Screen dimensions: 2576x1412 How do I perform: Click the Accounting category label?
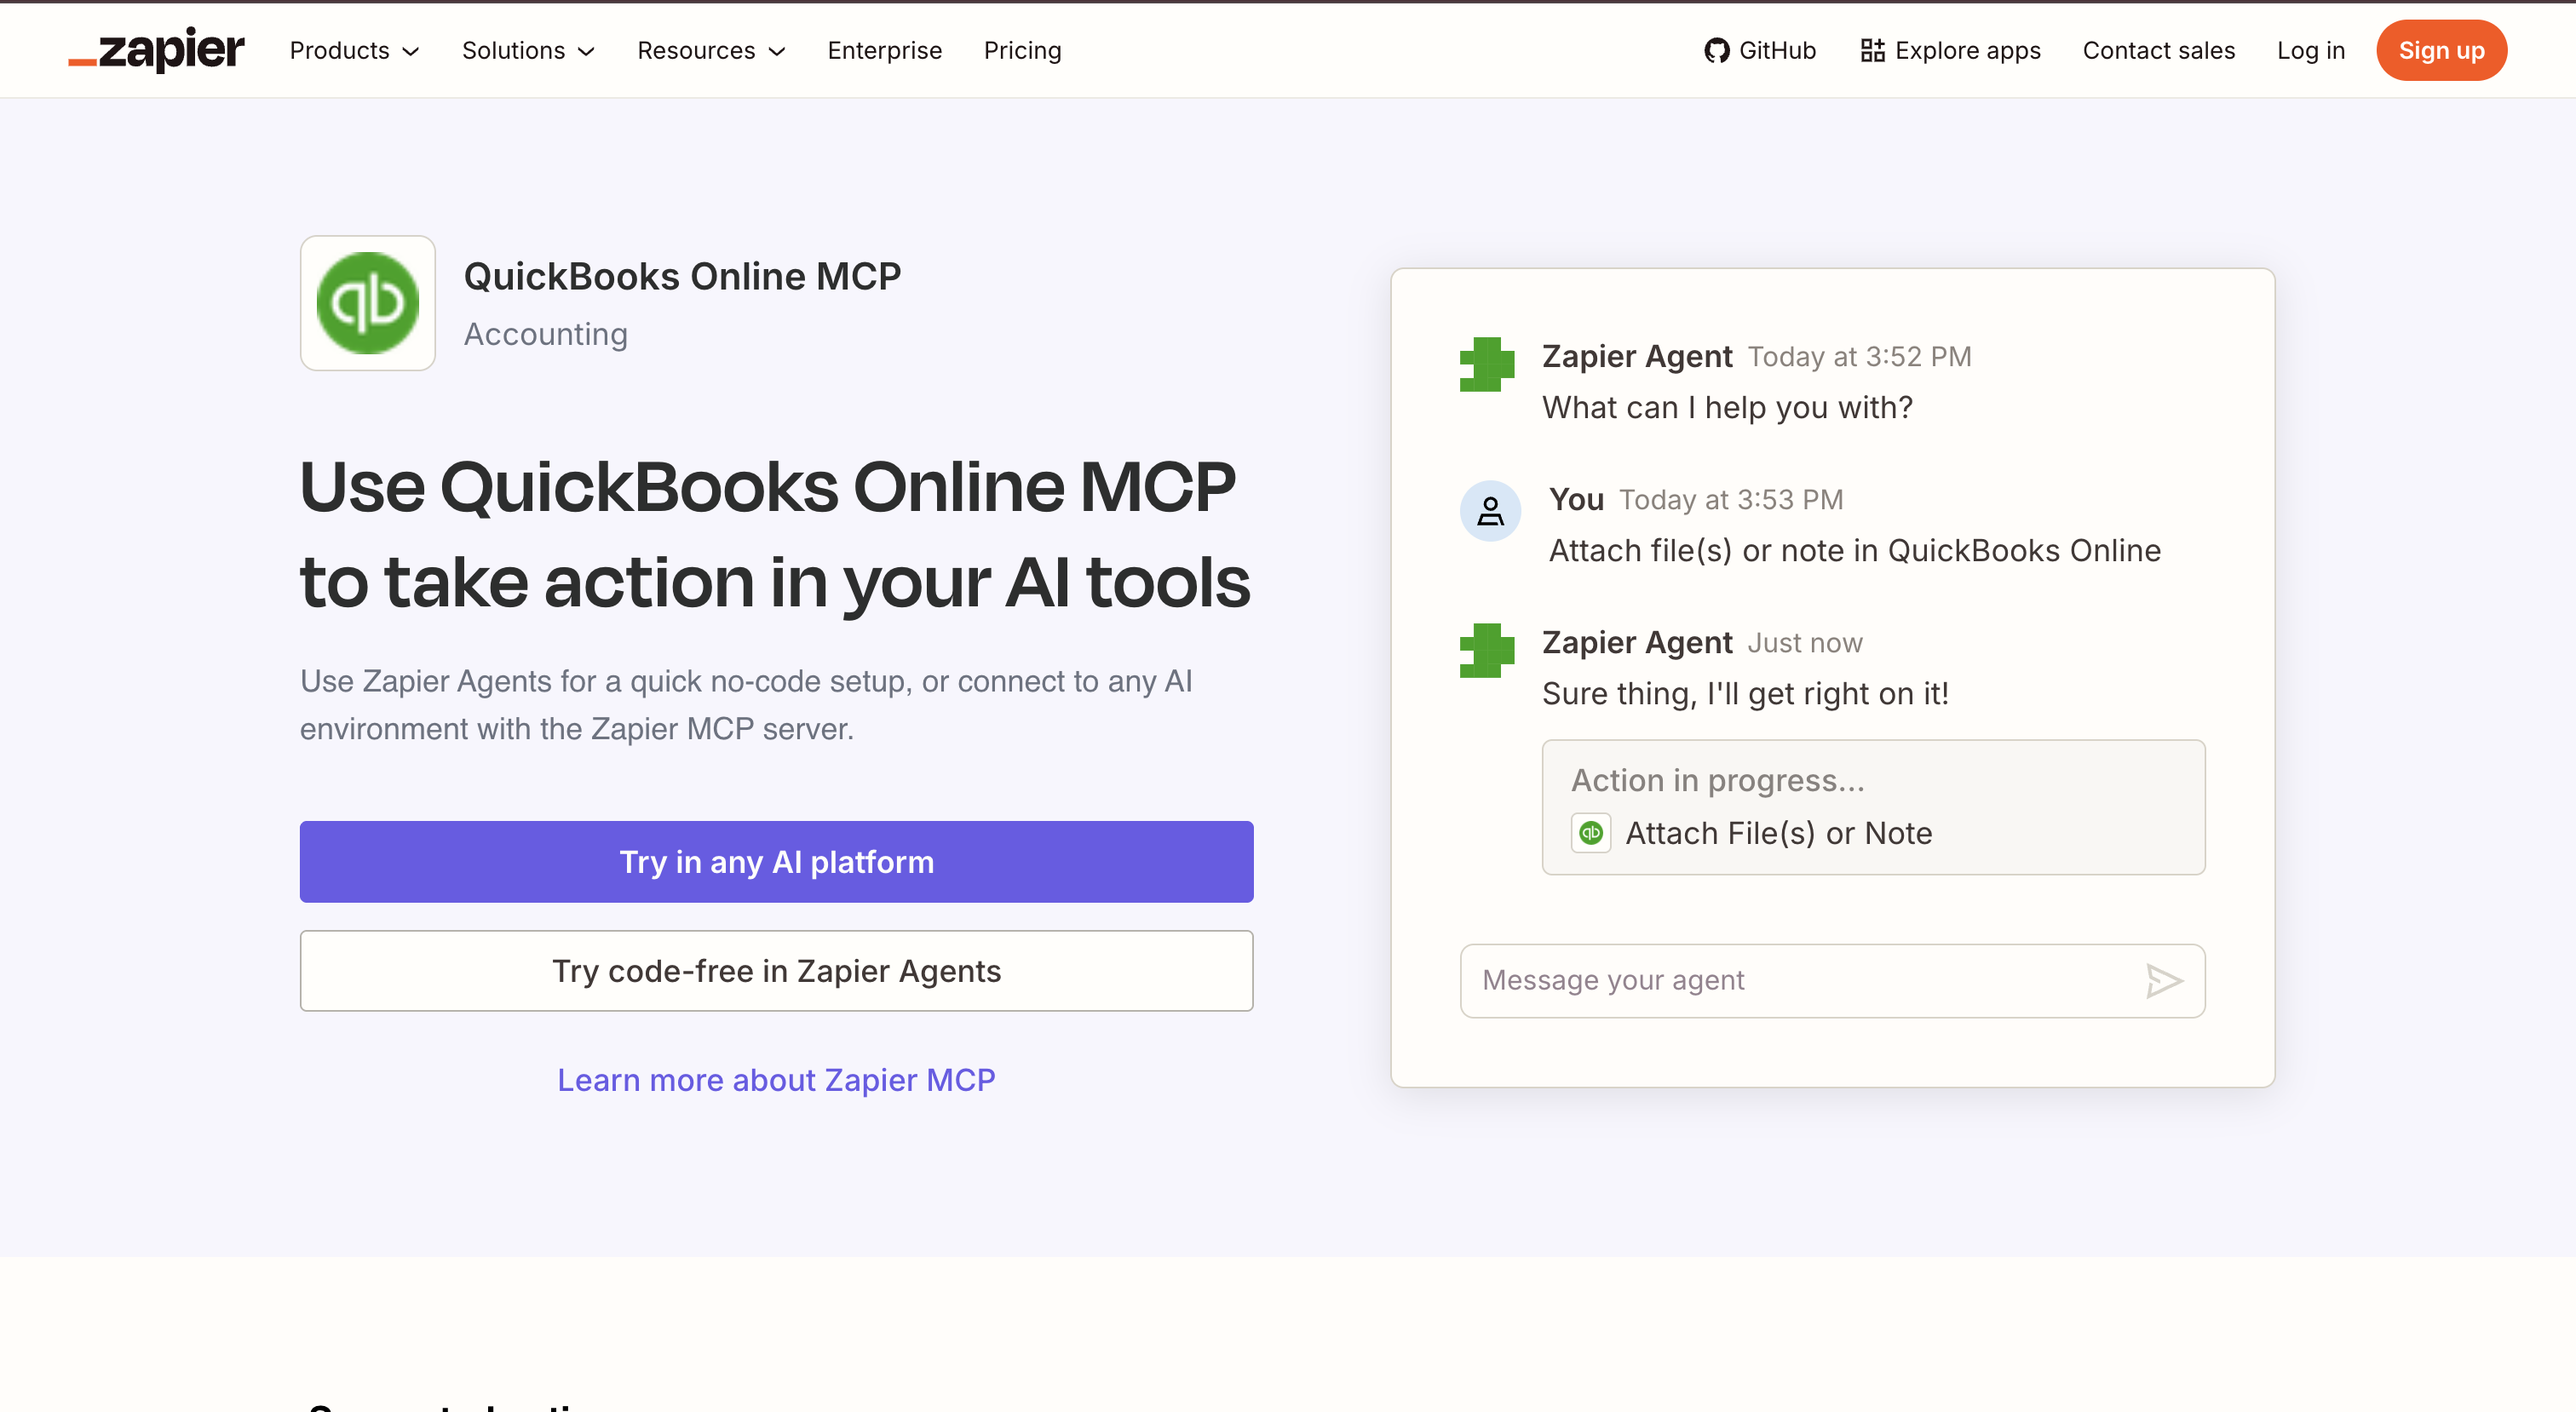(546, 334)
